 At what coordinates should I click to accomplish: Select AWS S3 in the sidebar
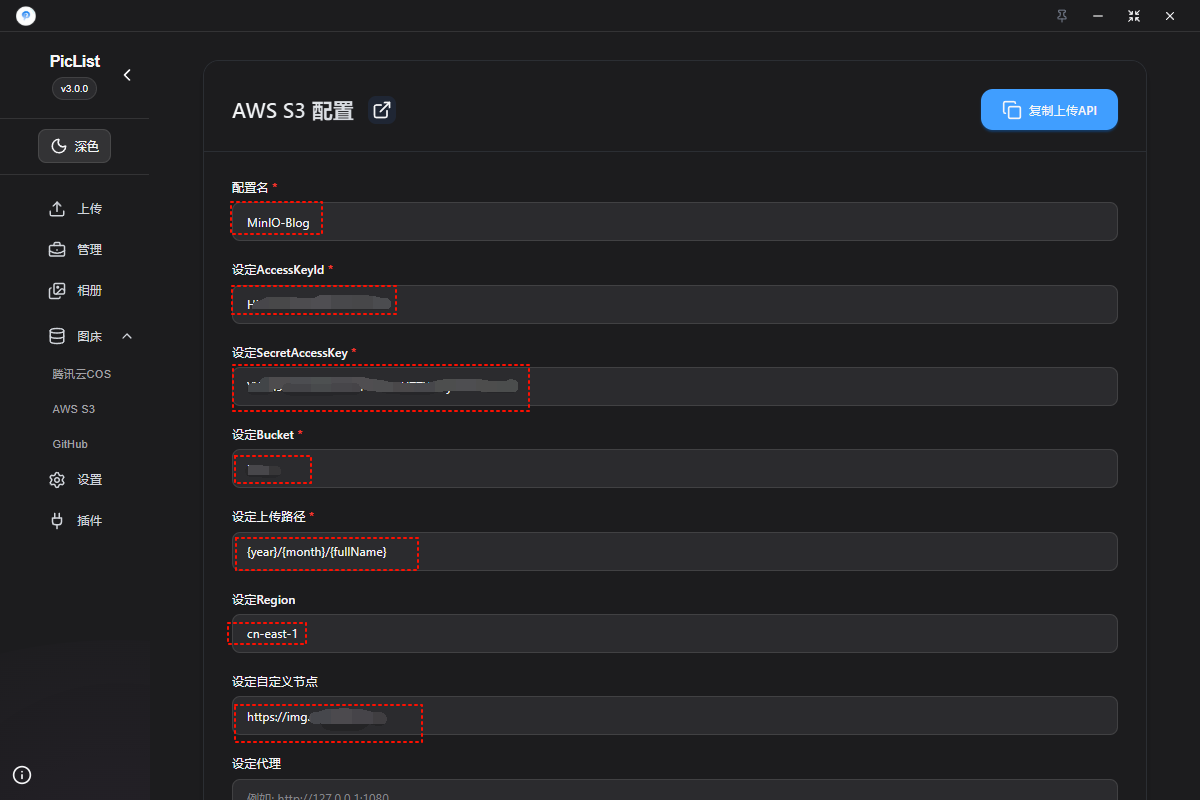click(x=74, y=409)
